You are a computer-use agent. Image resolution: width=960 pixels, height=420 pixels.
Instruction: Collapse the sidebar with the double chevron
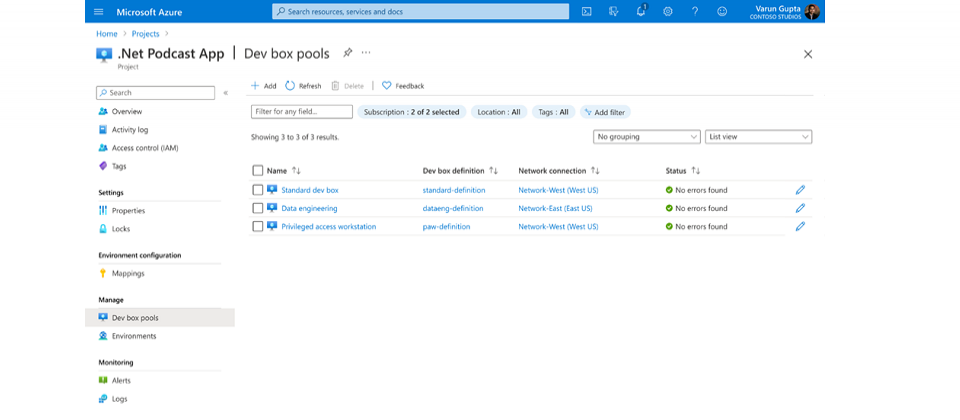[226, 93]
